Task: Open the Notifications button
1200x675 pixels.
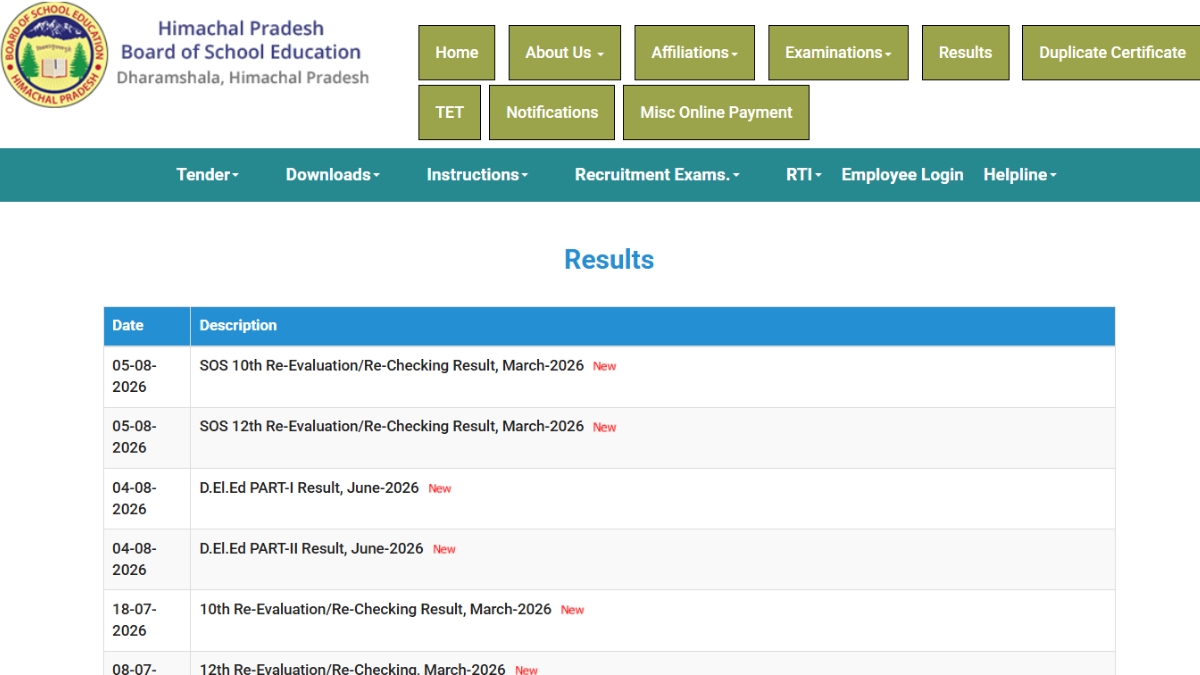Action: (552, 112)
